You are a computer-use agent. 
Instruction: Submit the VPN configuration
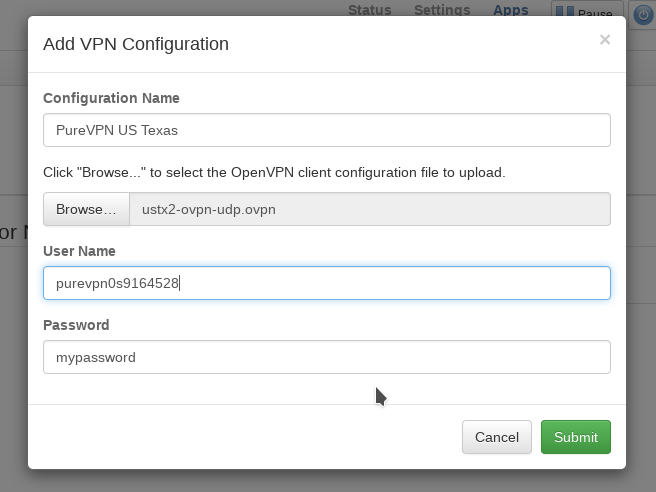pyautogui.click(x=575, y=437)
